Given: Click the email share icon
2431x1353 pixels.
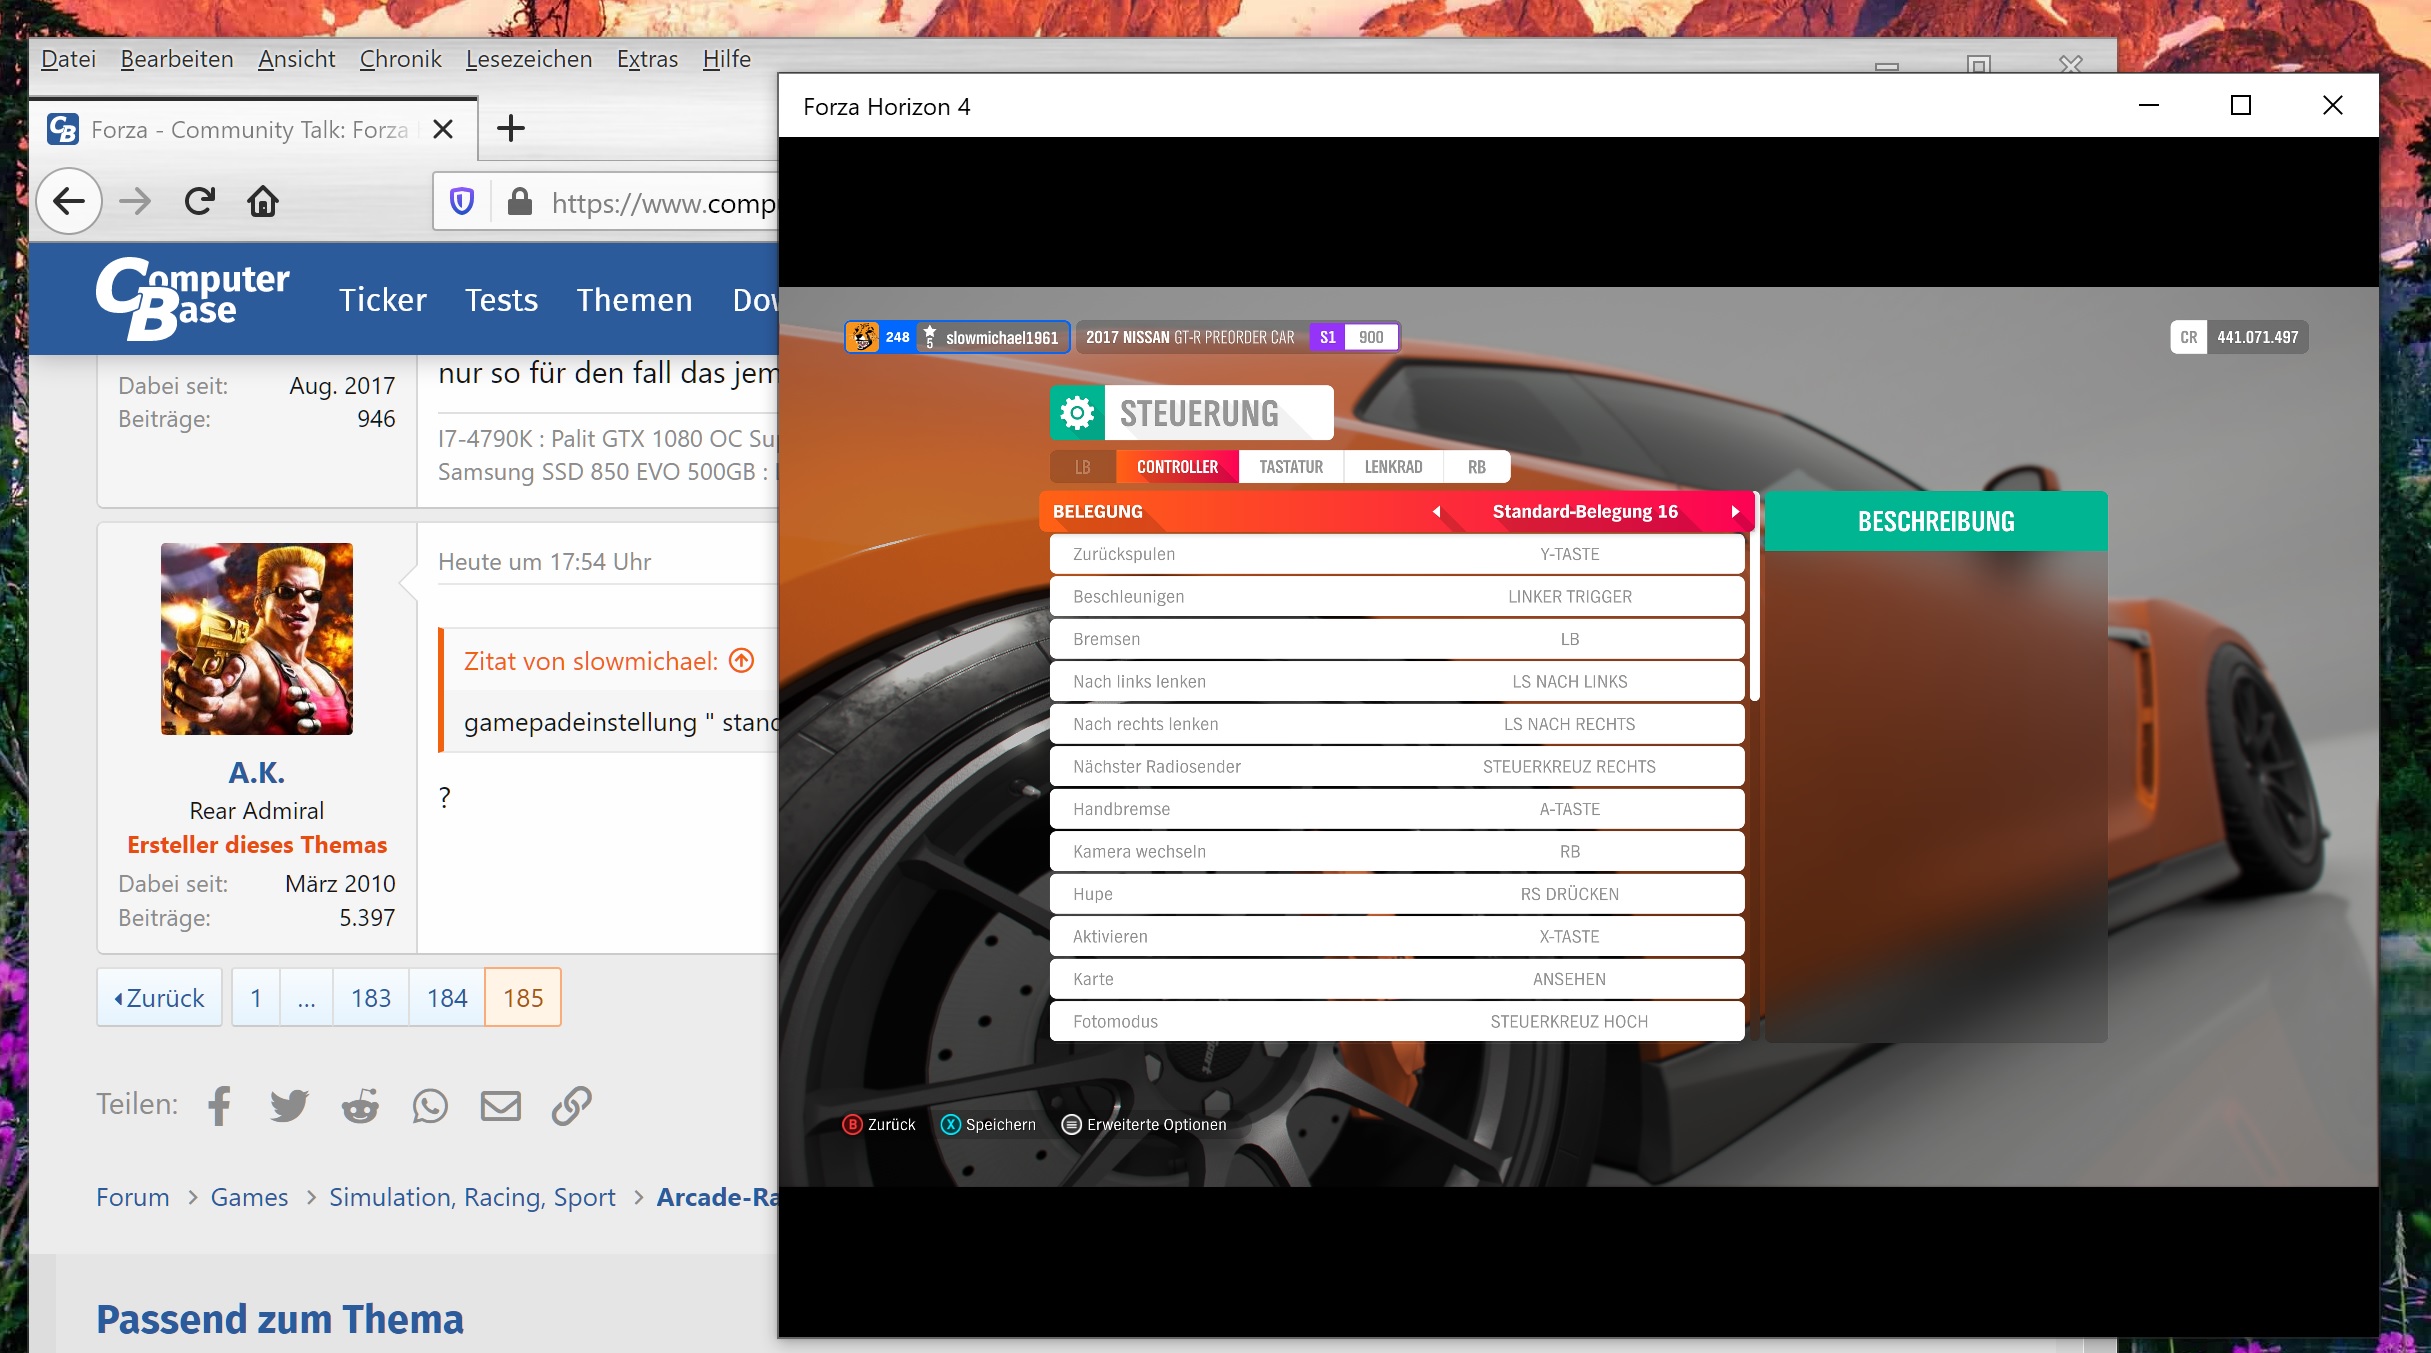Looking at the screenshot, I should click(x=501, y=1105).
